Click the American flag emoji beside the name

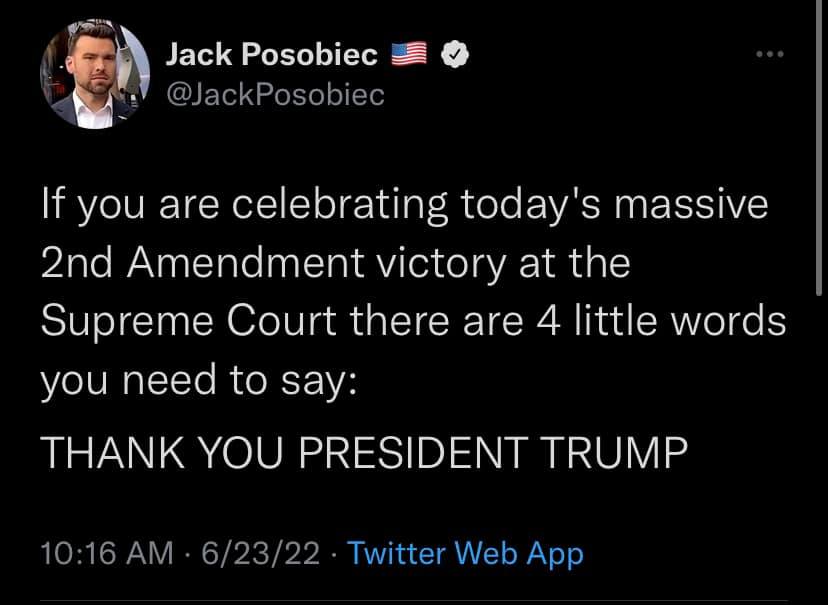(407, 57)
